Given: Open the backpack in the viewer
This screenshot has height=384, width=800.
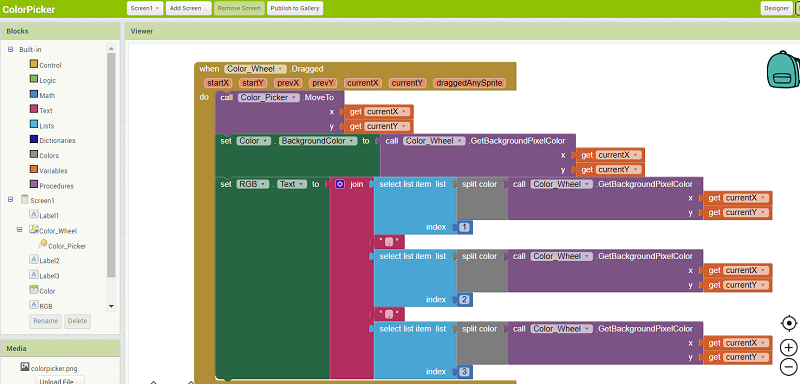Looking at the screenshot, I should point(783,70).
